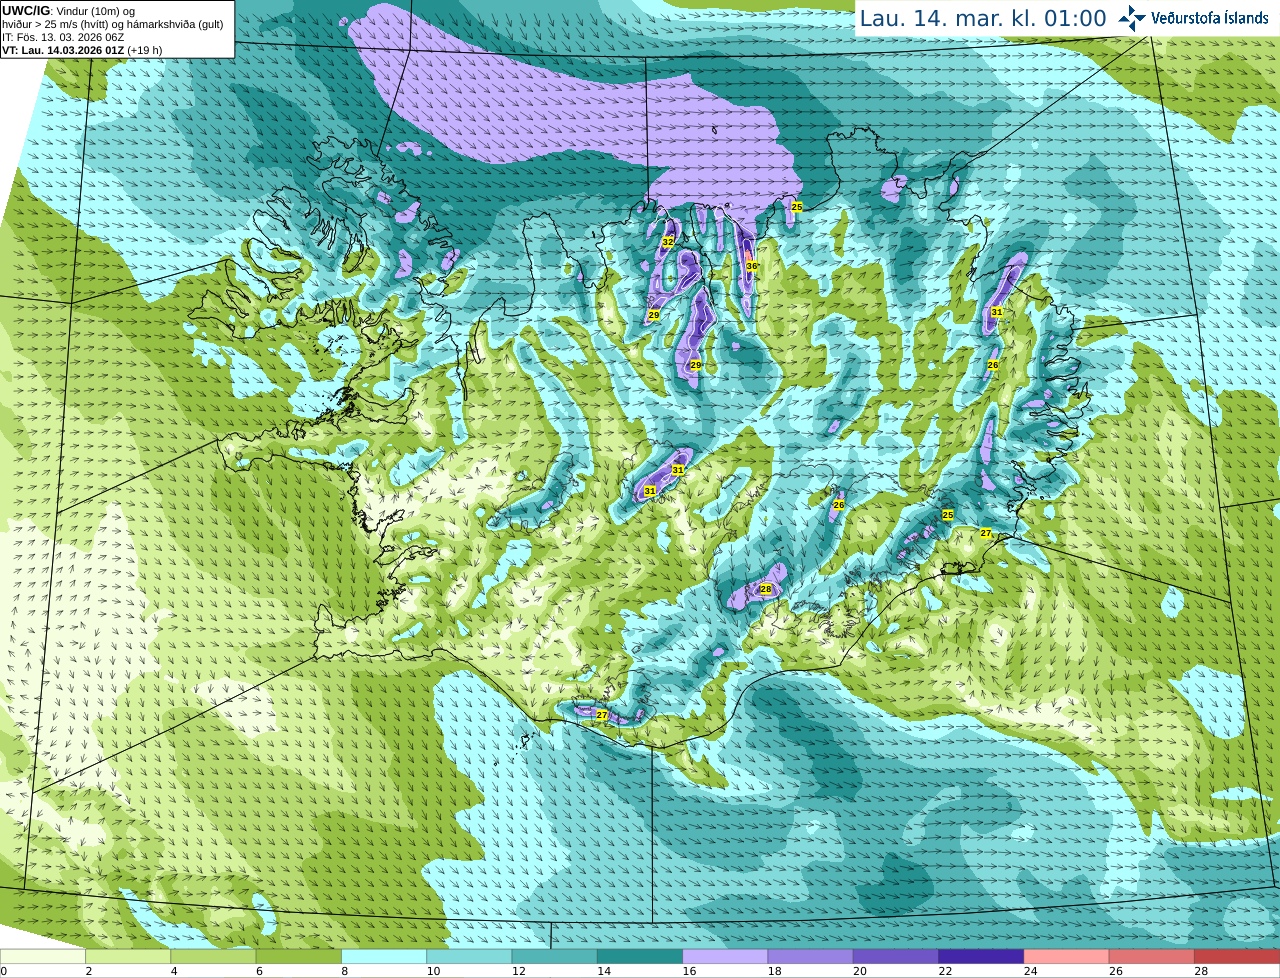Pick the 16–18 m/s light purple swatch
Viewport: 1280px width, 978px height.
click(725, 957)
